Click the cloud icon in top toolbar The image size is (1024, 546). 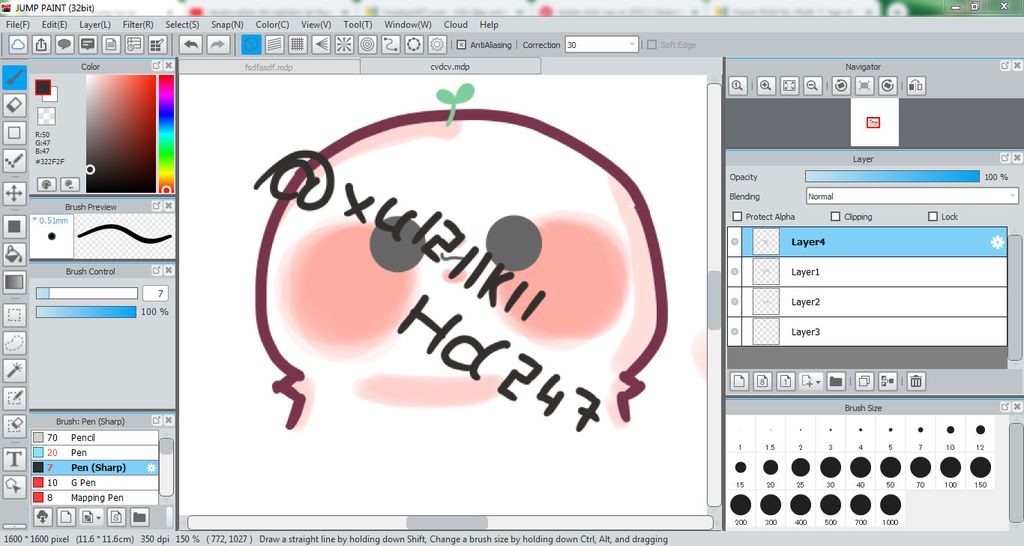coord(18,44)
